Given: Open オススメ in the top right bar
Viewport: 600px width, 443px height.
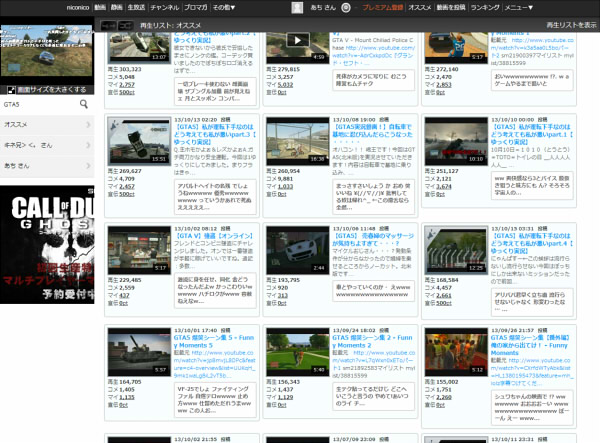Looking at the screenshot, I should (x=420, y=7).
